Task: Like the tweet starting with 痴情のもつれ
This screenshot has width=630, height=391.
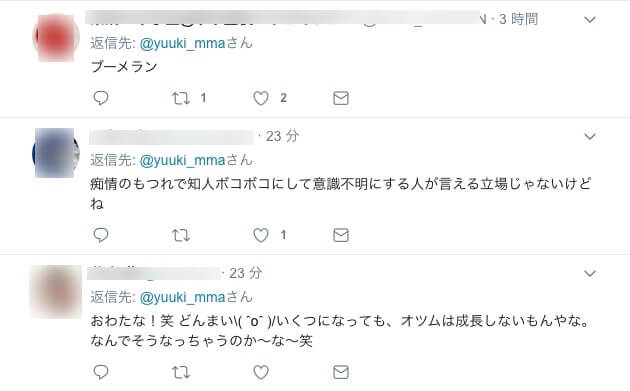Action: 261,235
